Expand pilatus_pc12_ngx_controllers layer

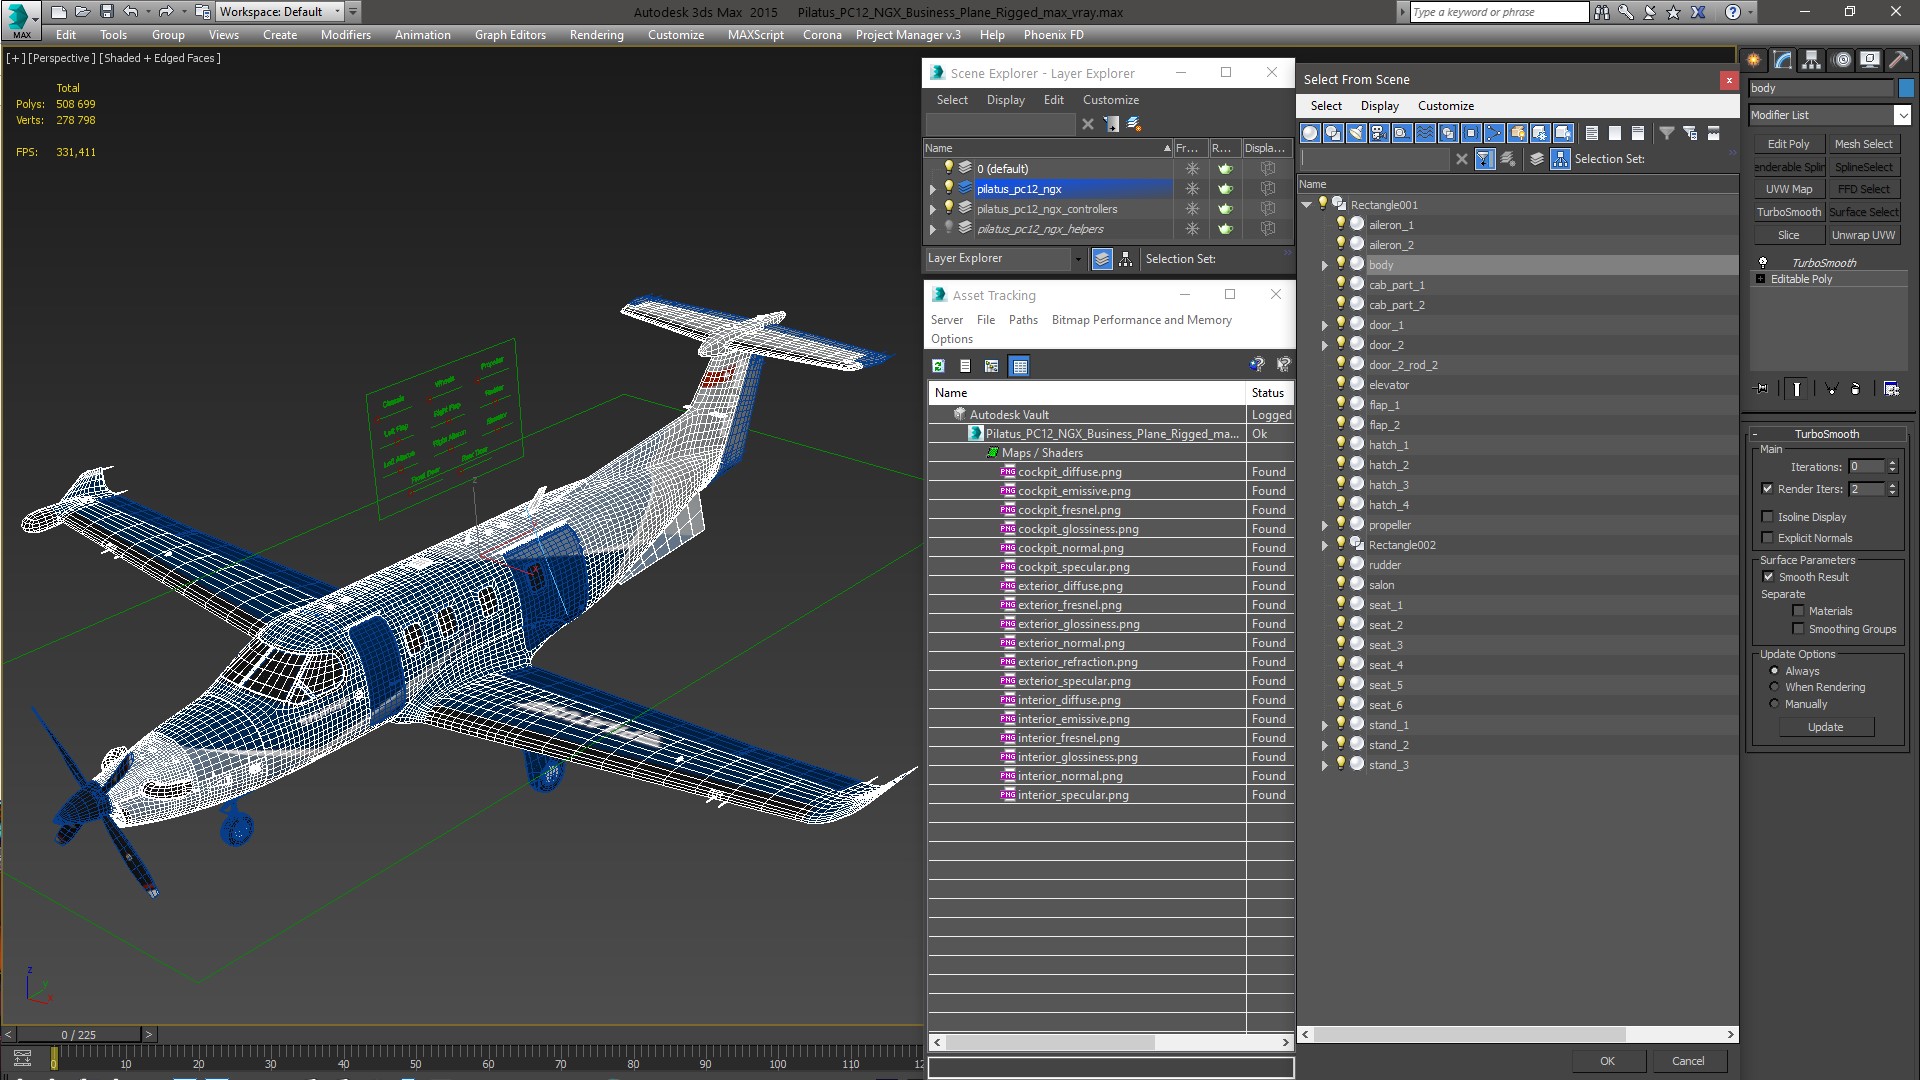point(933,209)
